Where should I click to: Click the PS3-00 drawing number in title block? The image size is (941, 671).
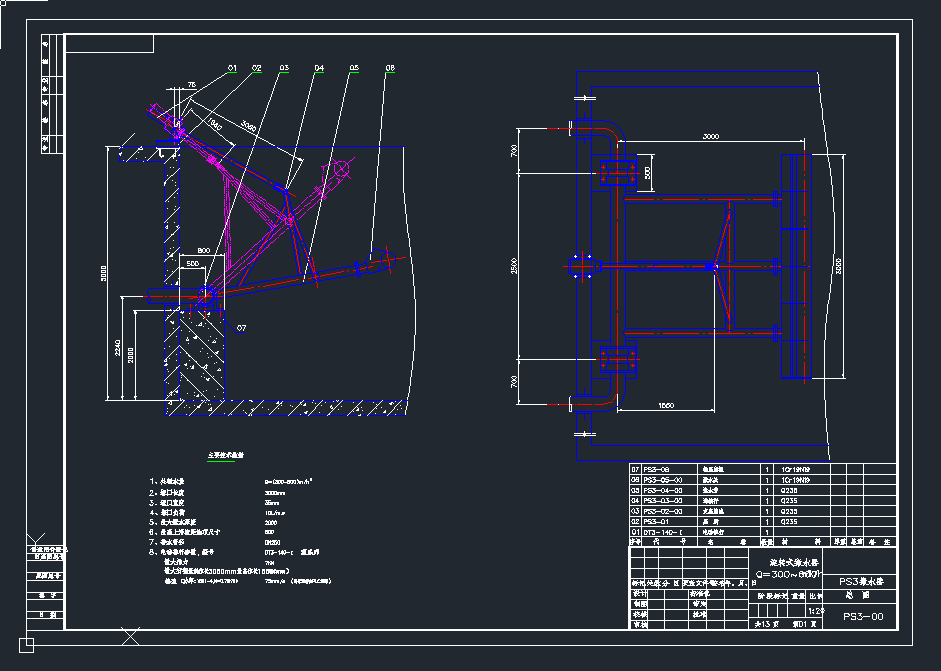864,617
